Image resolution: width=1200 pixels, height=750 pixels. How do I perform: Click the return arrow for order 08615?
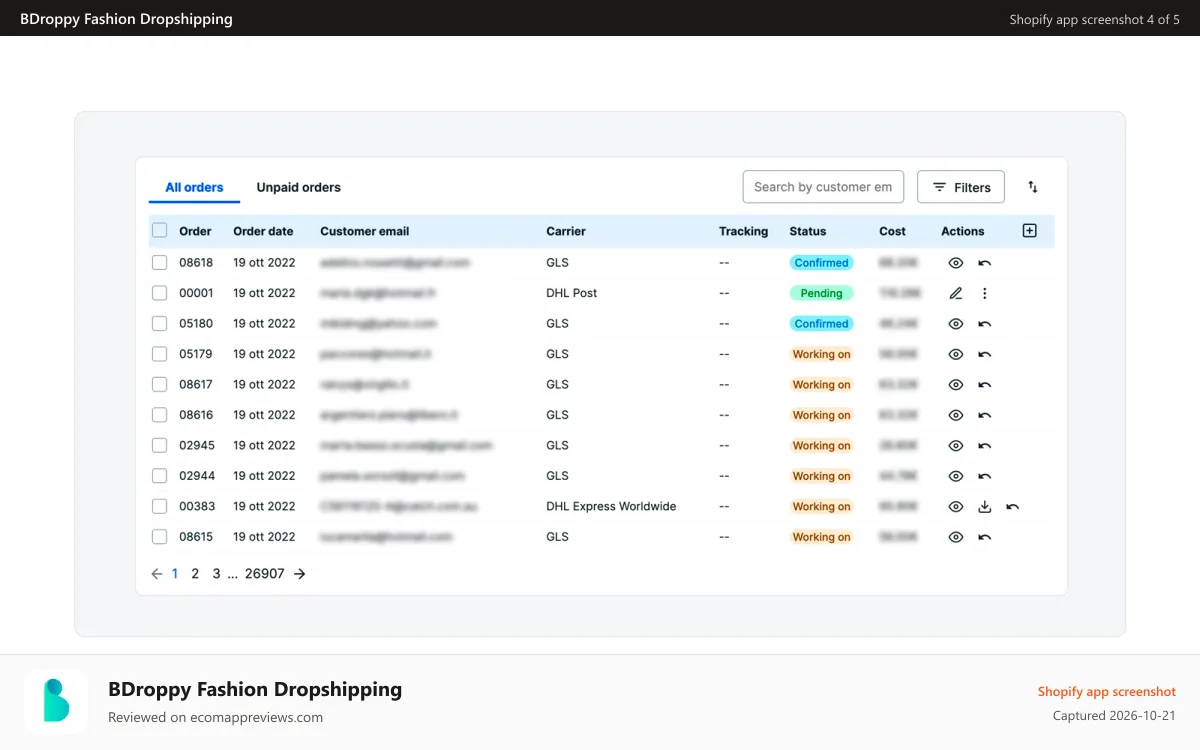coord(984,537)
